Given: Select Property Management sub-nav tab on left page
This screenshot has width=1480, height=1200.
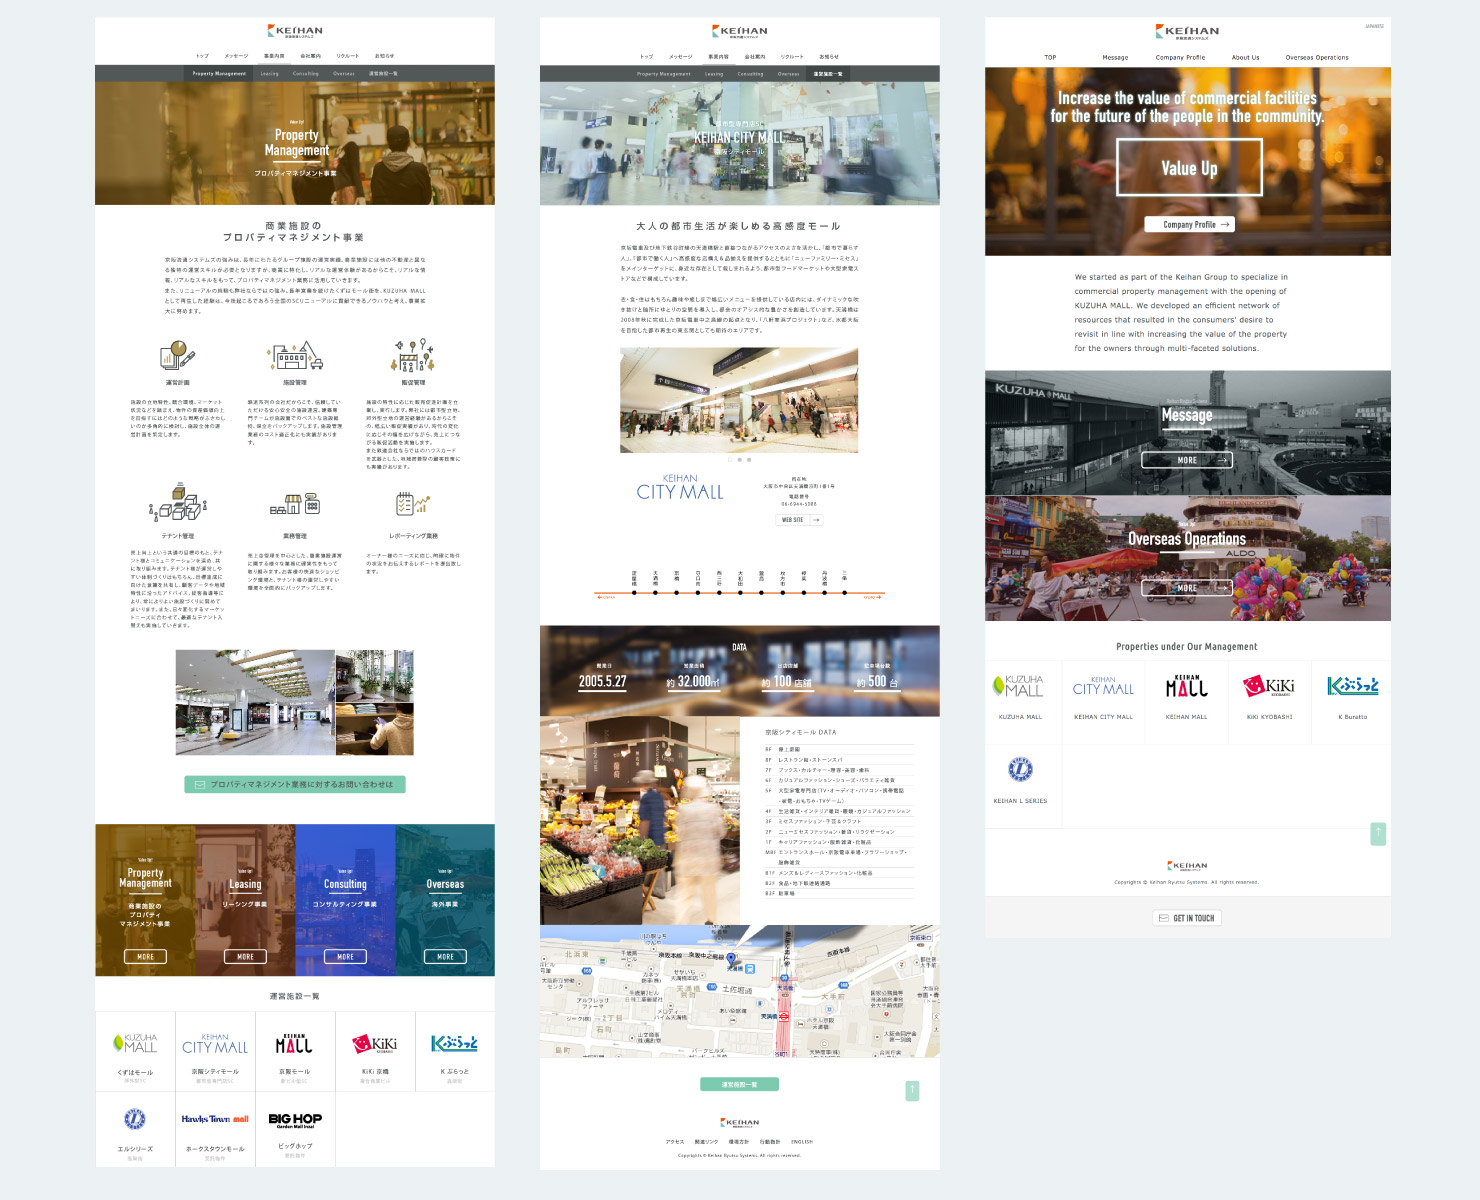Looking at the screenshot, I should click(x=219, y=74).
